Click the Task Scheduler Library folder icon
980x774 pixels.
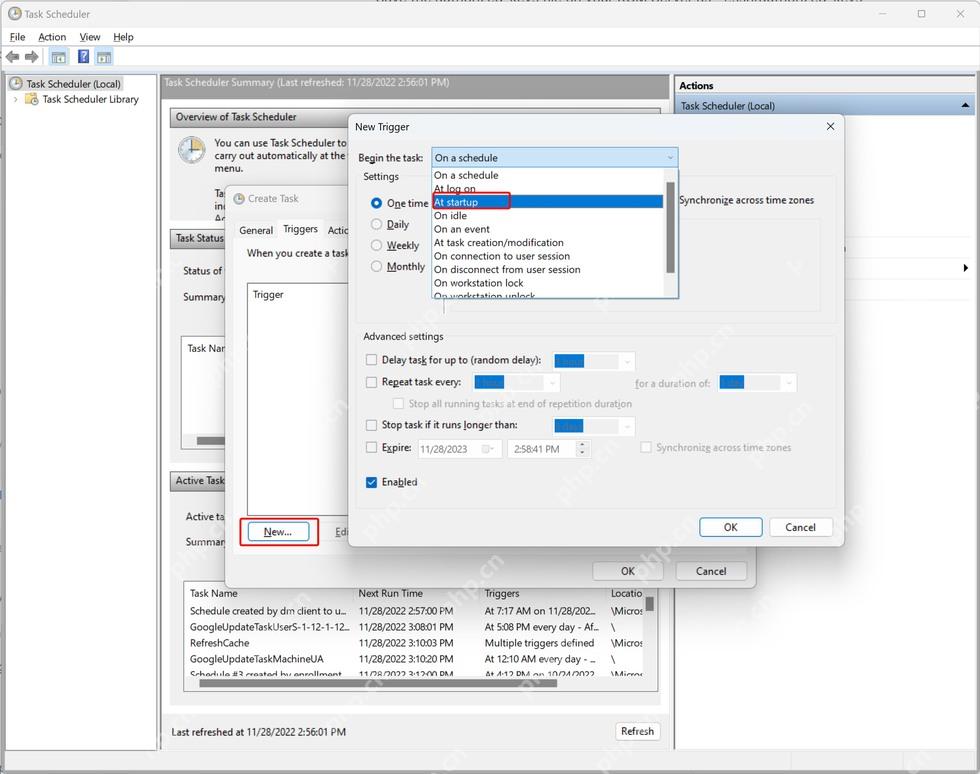[31, 99]
